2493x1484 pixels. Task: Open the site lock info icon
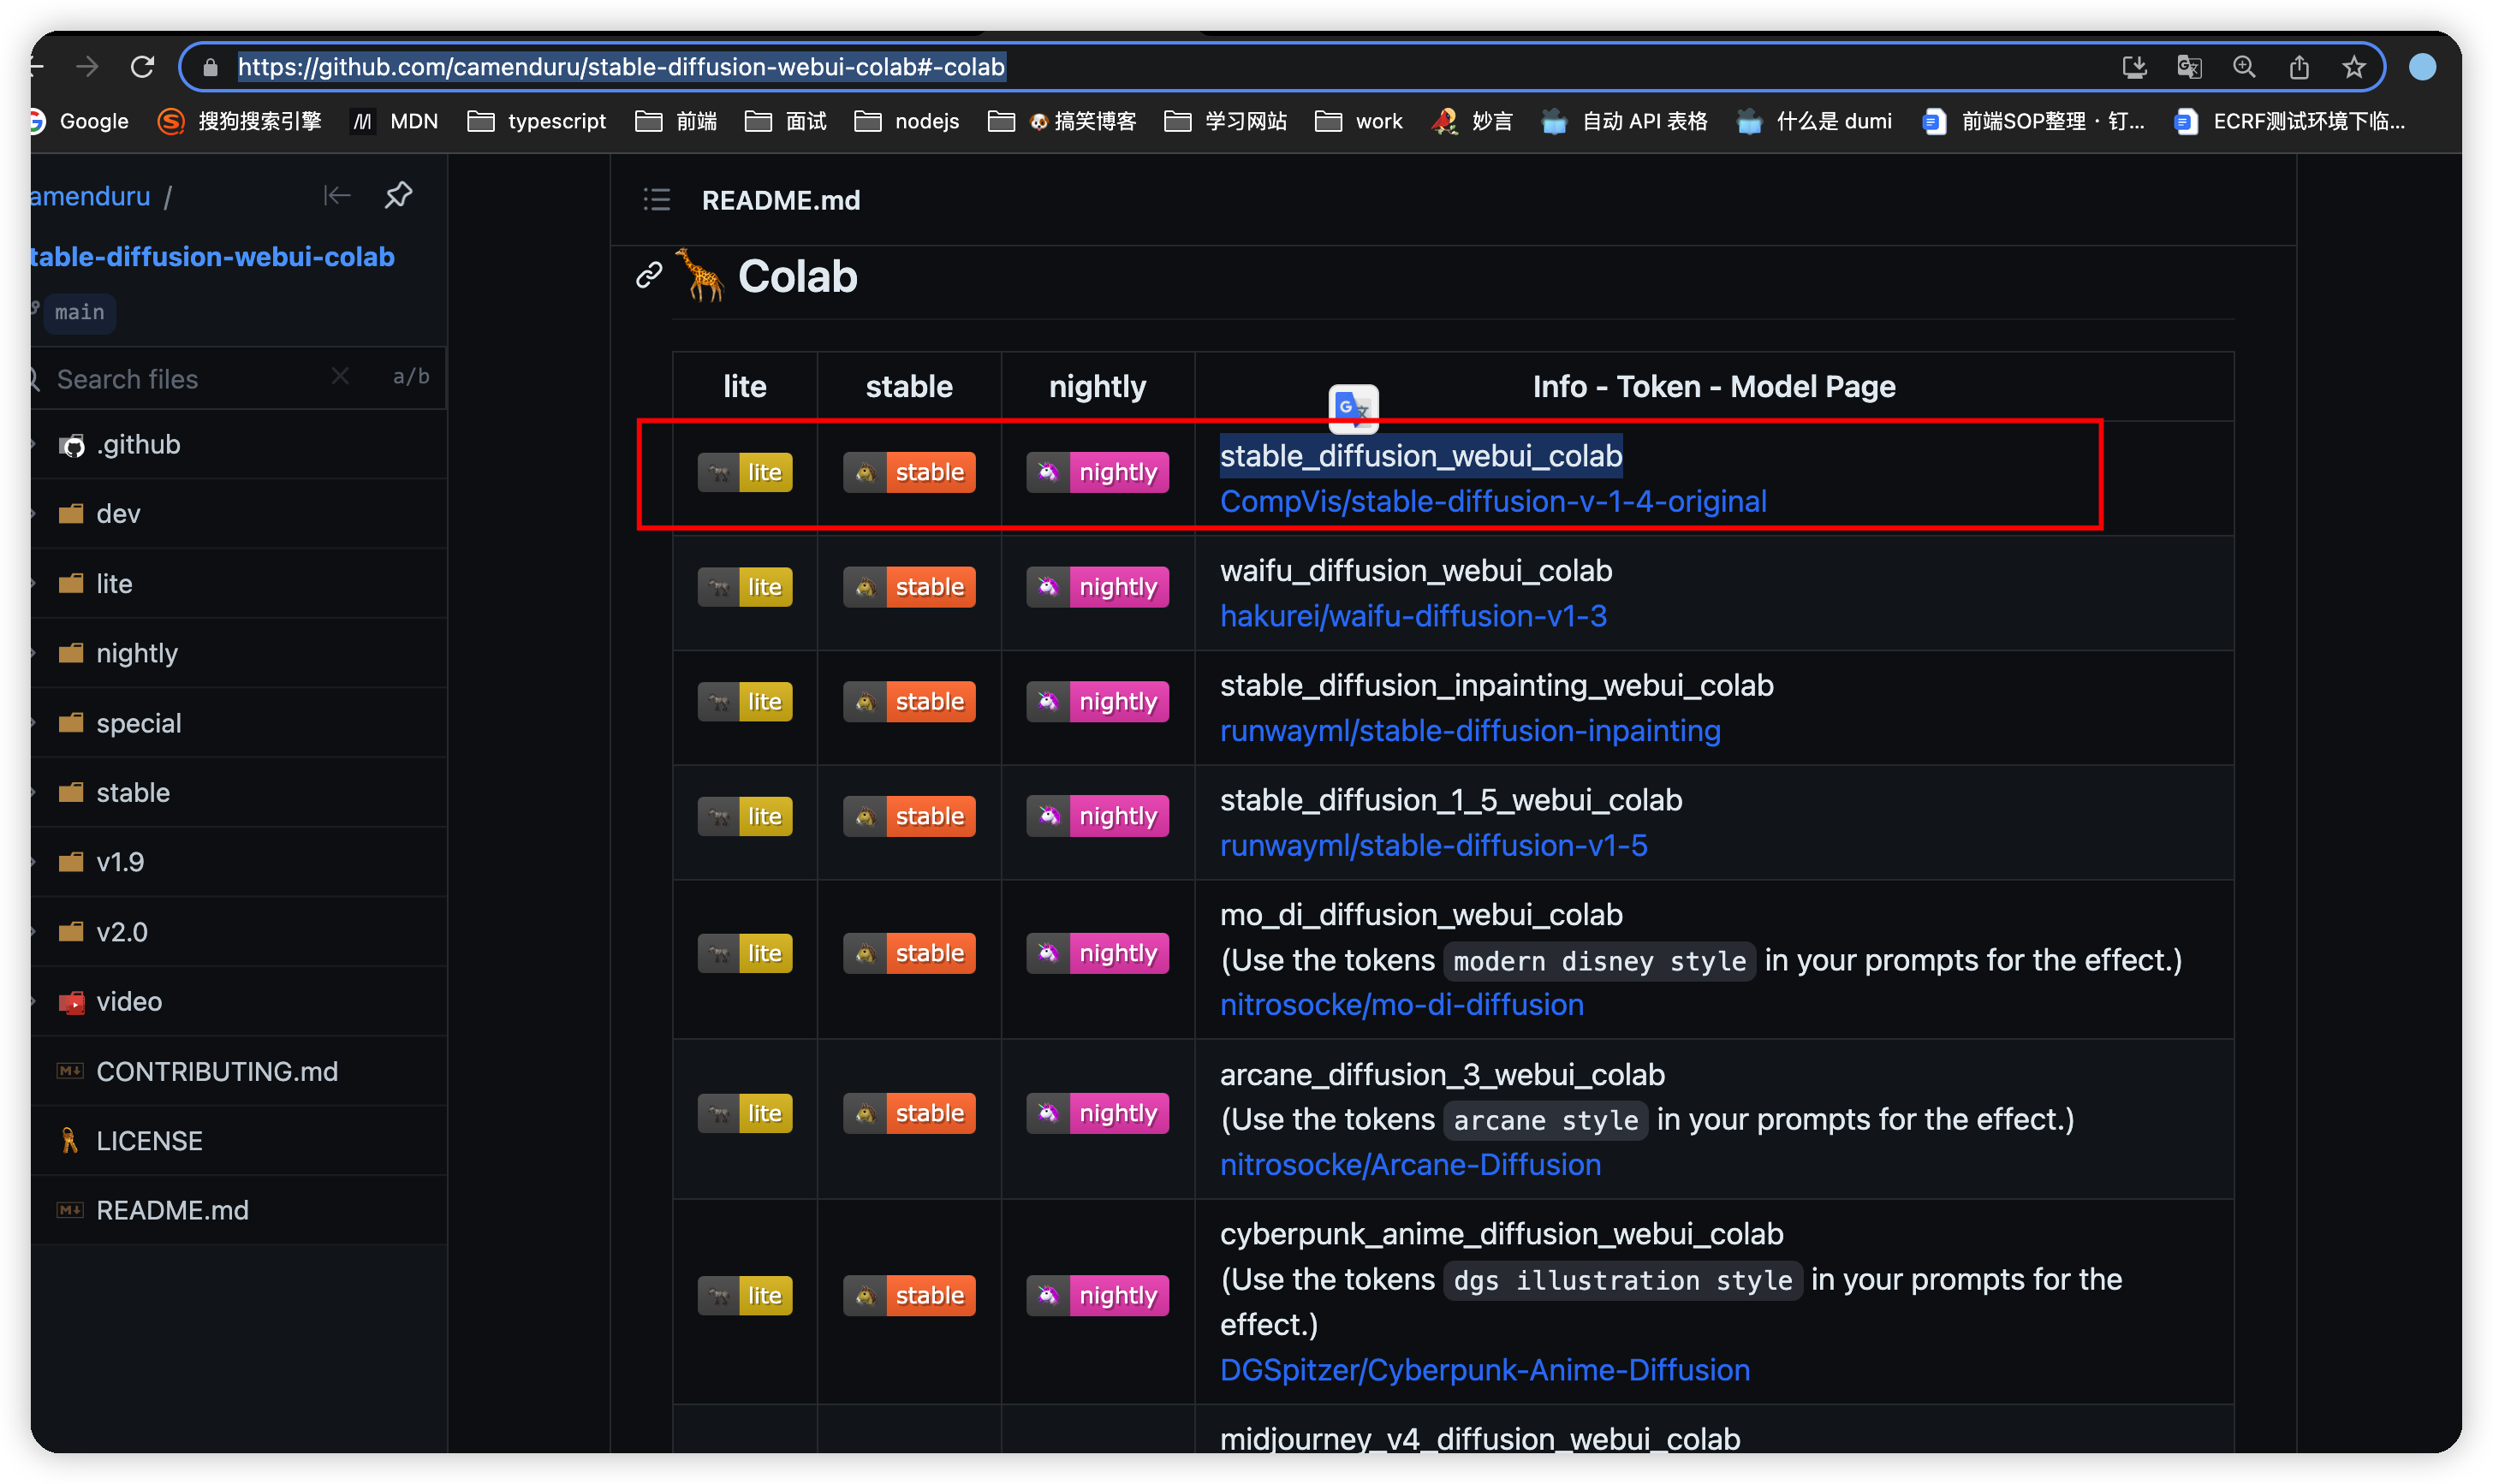click(210, 67)
